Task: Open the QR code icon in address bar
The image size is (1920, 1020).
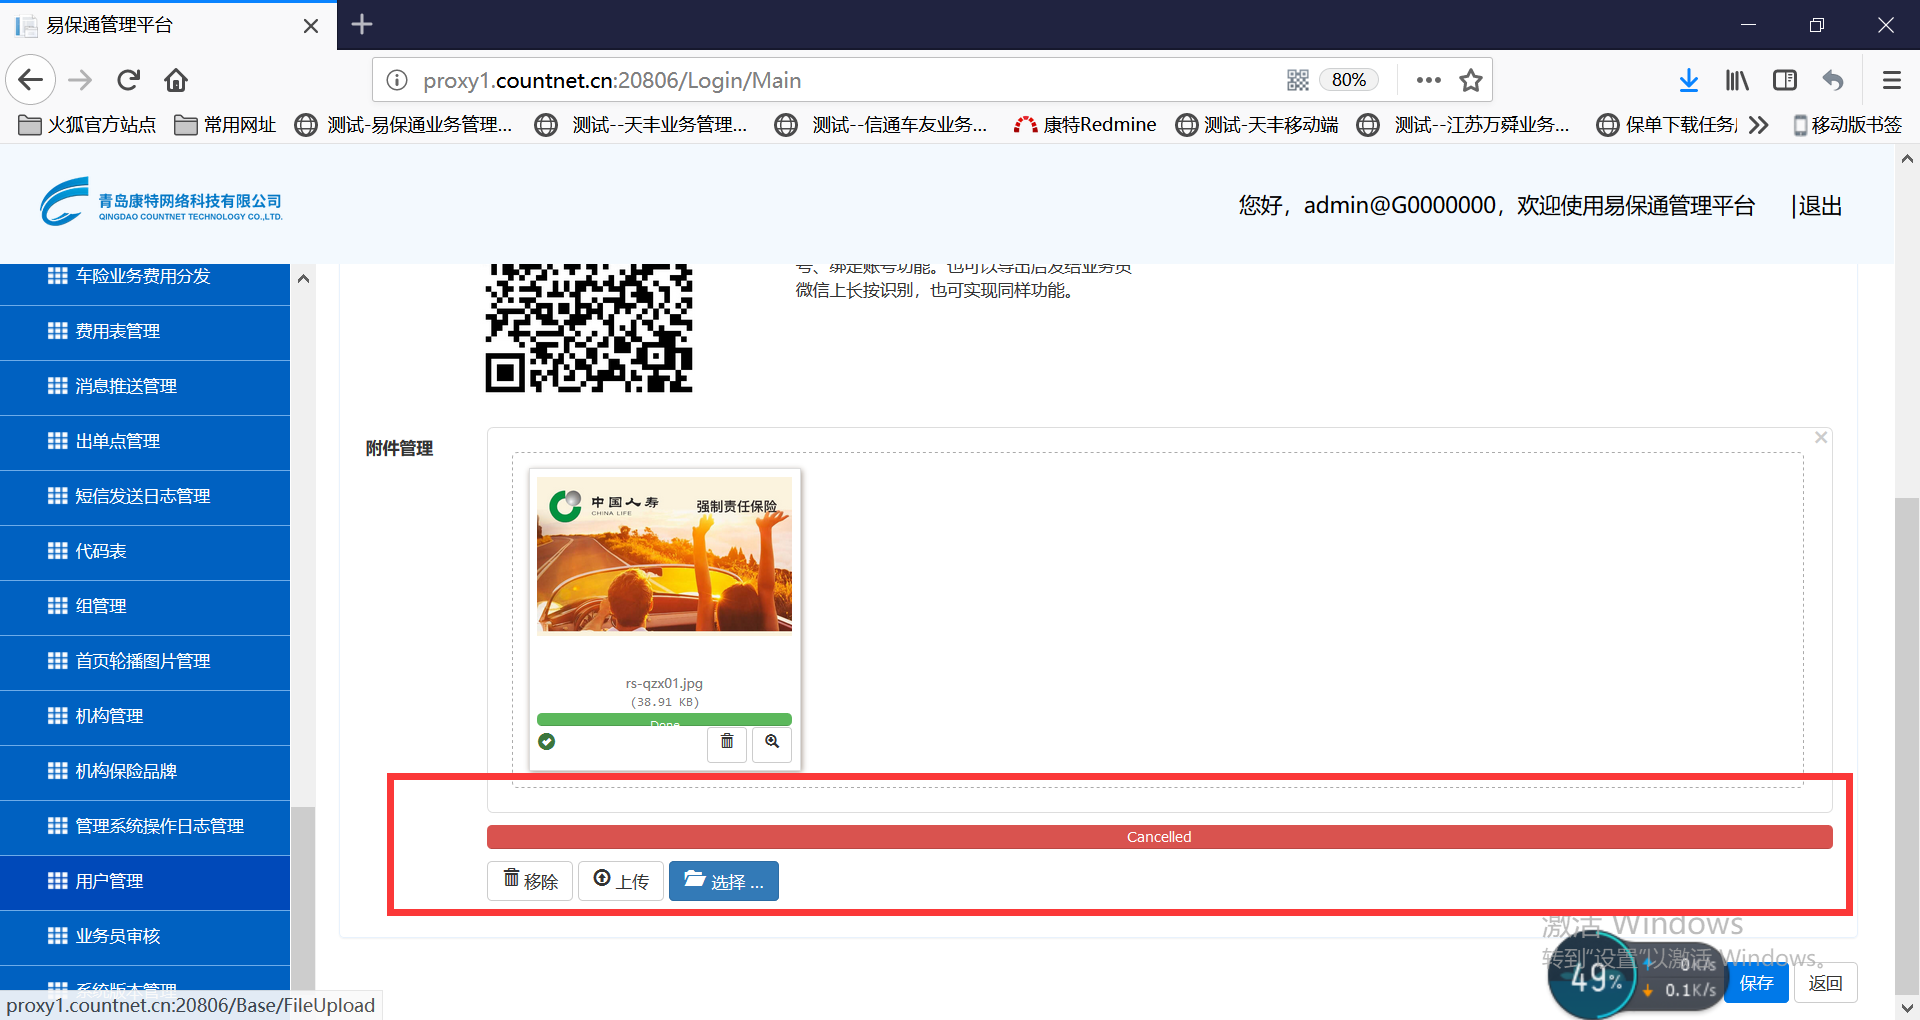Action: point(1298,80)
